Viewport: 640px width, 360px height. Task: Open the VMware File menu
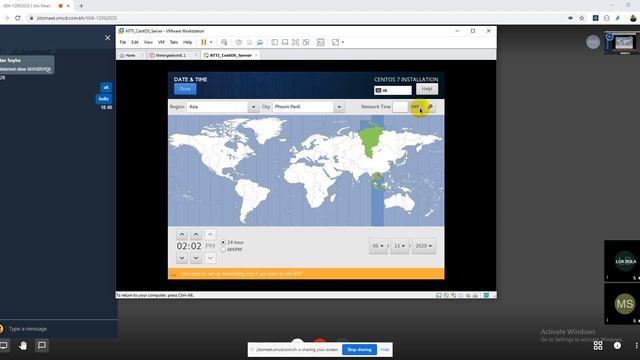click(123, 42)
